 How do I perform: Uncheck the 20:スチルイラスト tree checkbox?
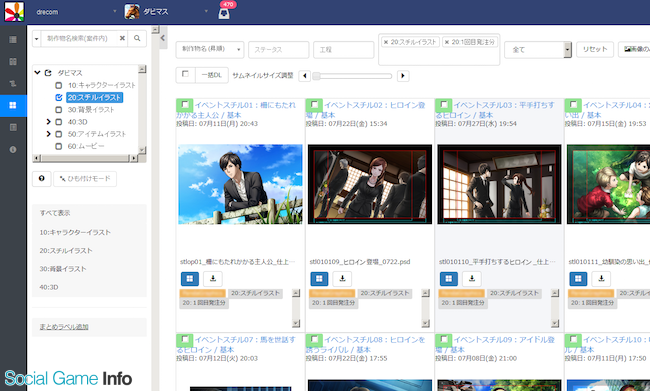pos(59,97)
